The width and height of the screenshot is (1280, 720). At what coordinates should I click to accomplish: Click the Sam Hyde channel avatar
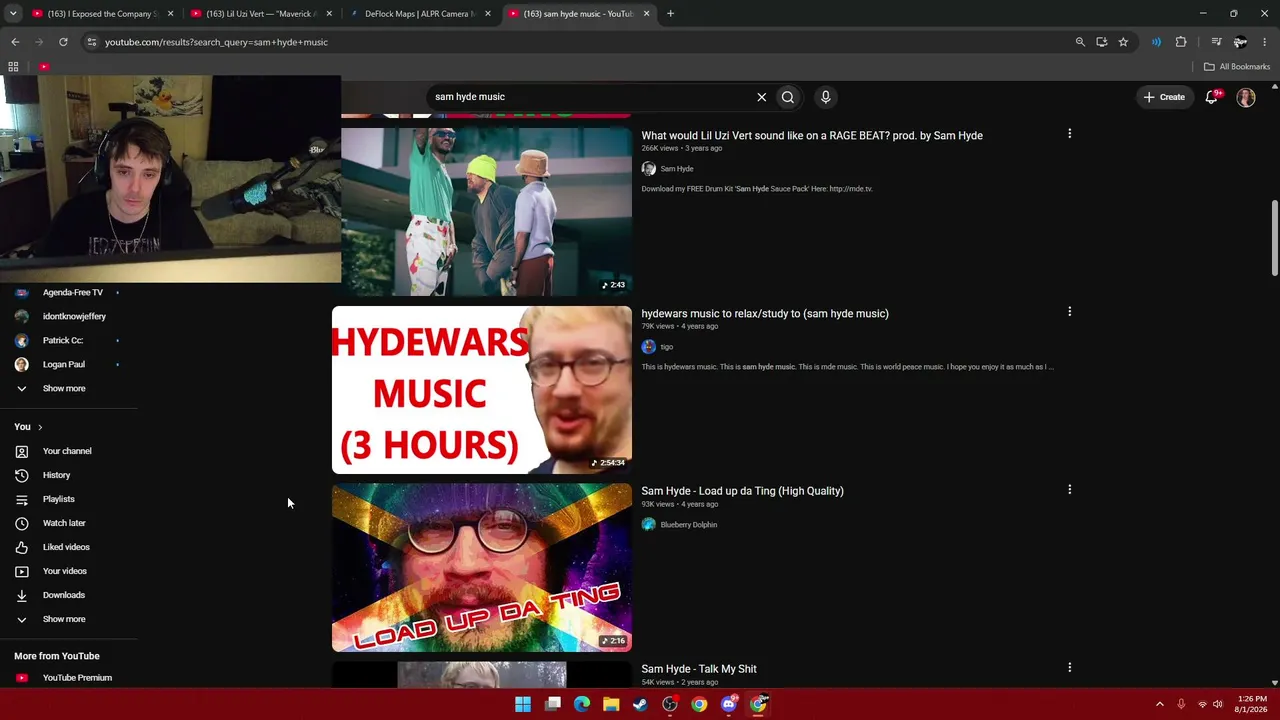pyautogui.click(x=649, y=169)
